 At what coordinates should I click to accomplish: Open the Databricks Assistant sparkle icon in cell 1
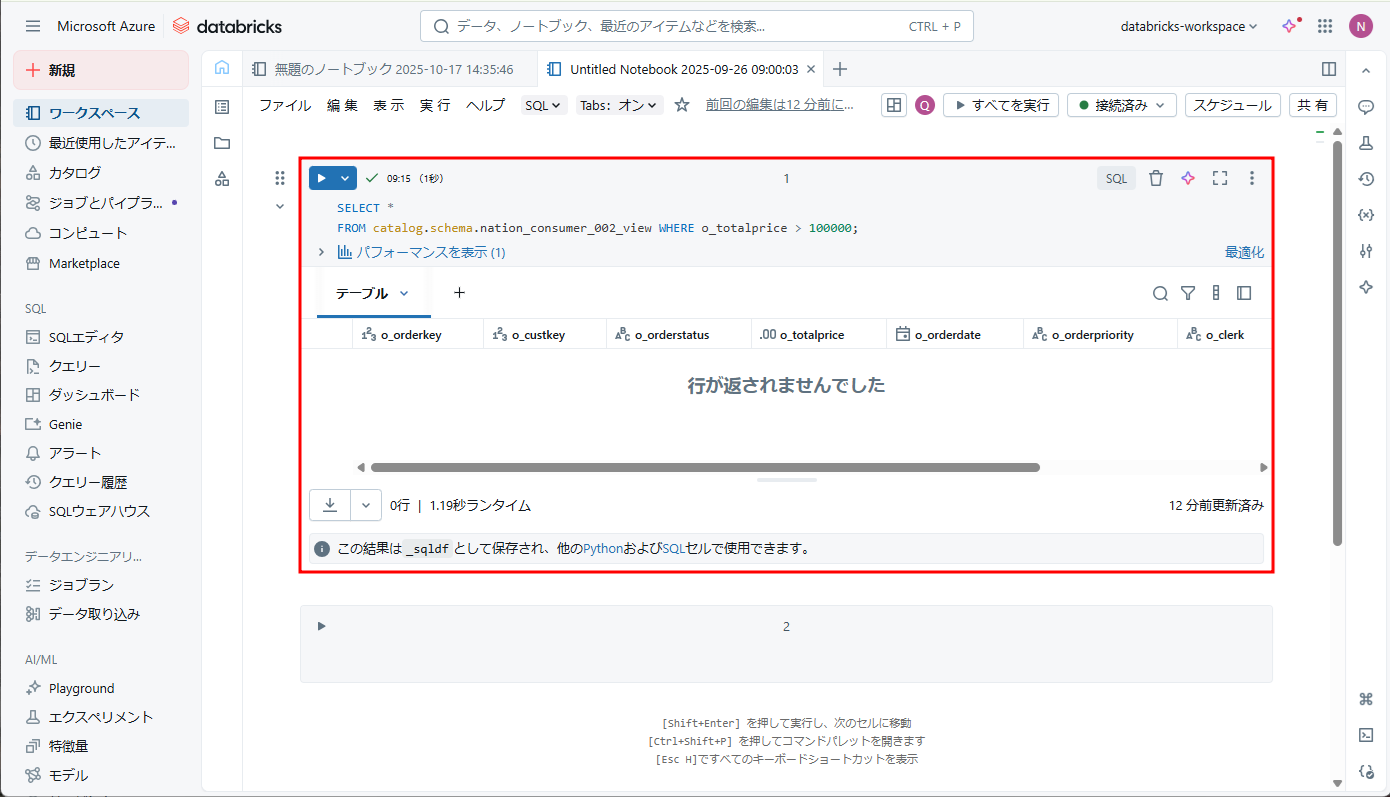[x=1188, y=178]
